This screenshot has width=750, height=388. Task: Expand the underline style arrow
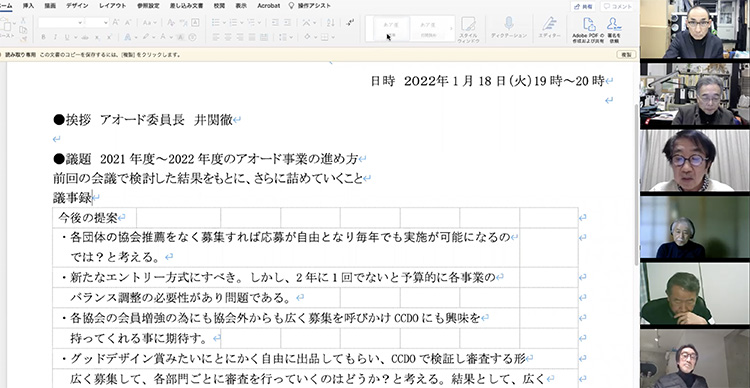click(76, 37)
